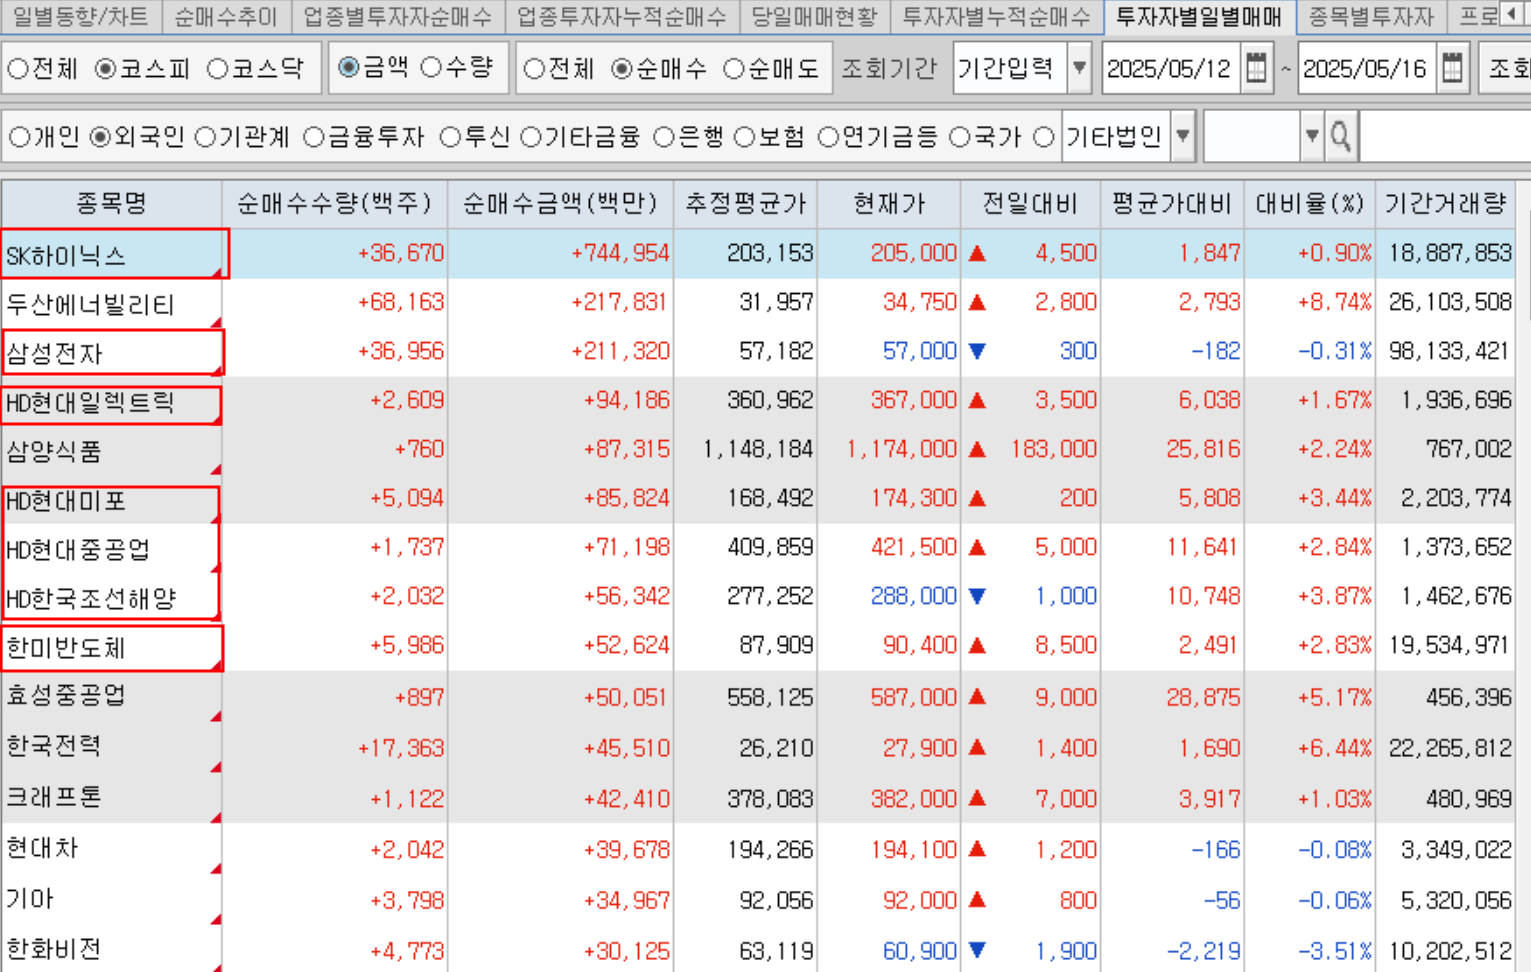Click the blue down arrow for 삼성전자

point(977,351)
